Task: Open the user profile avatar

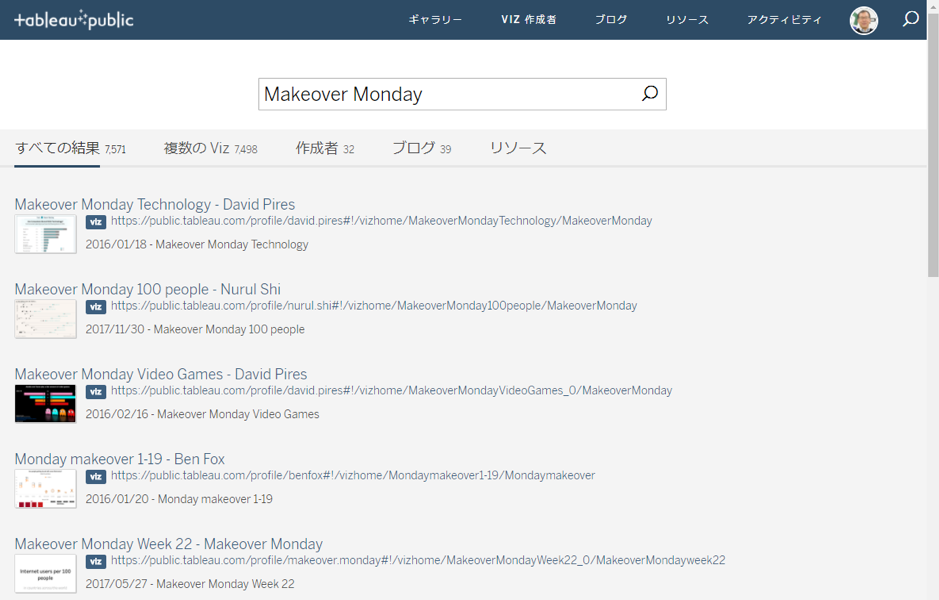Action: pyautogui.click(x=863, y=20)
